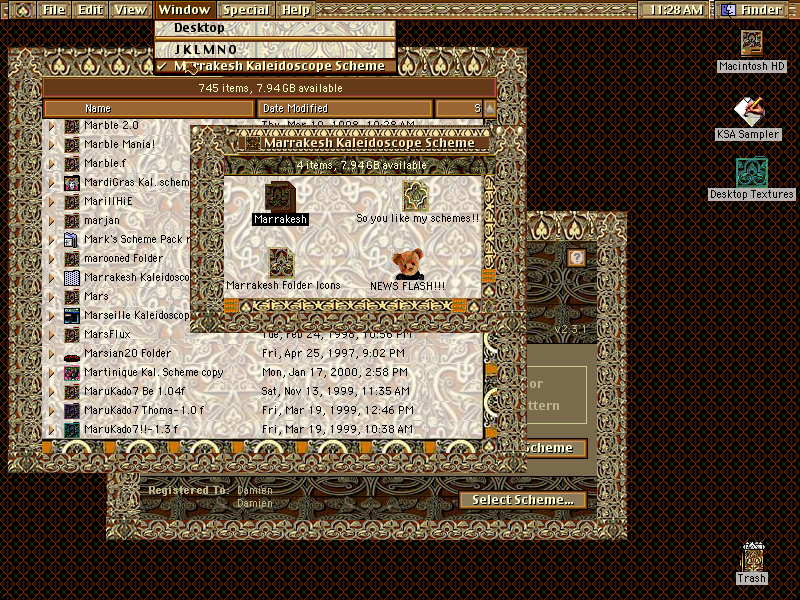The image size is (800, 600).
Task: Select the KSA Sampler desktop icon
Action: [x=748, y=111]
